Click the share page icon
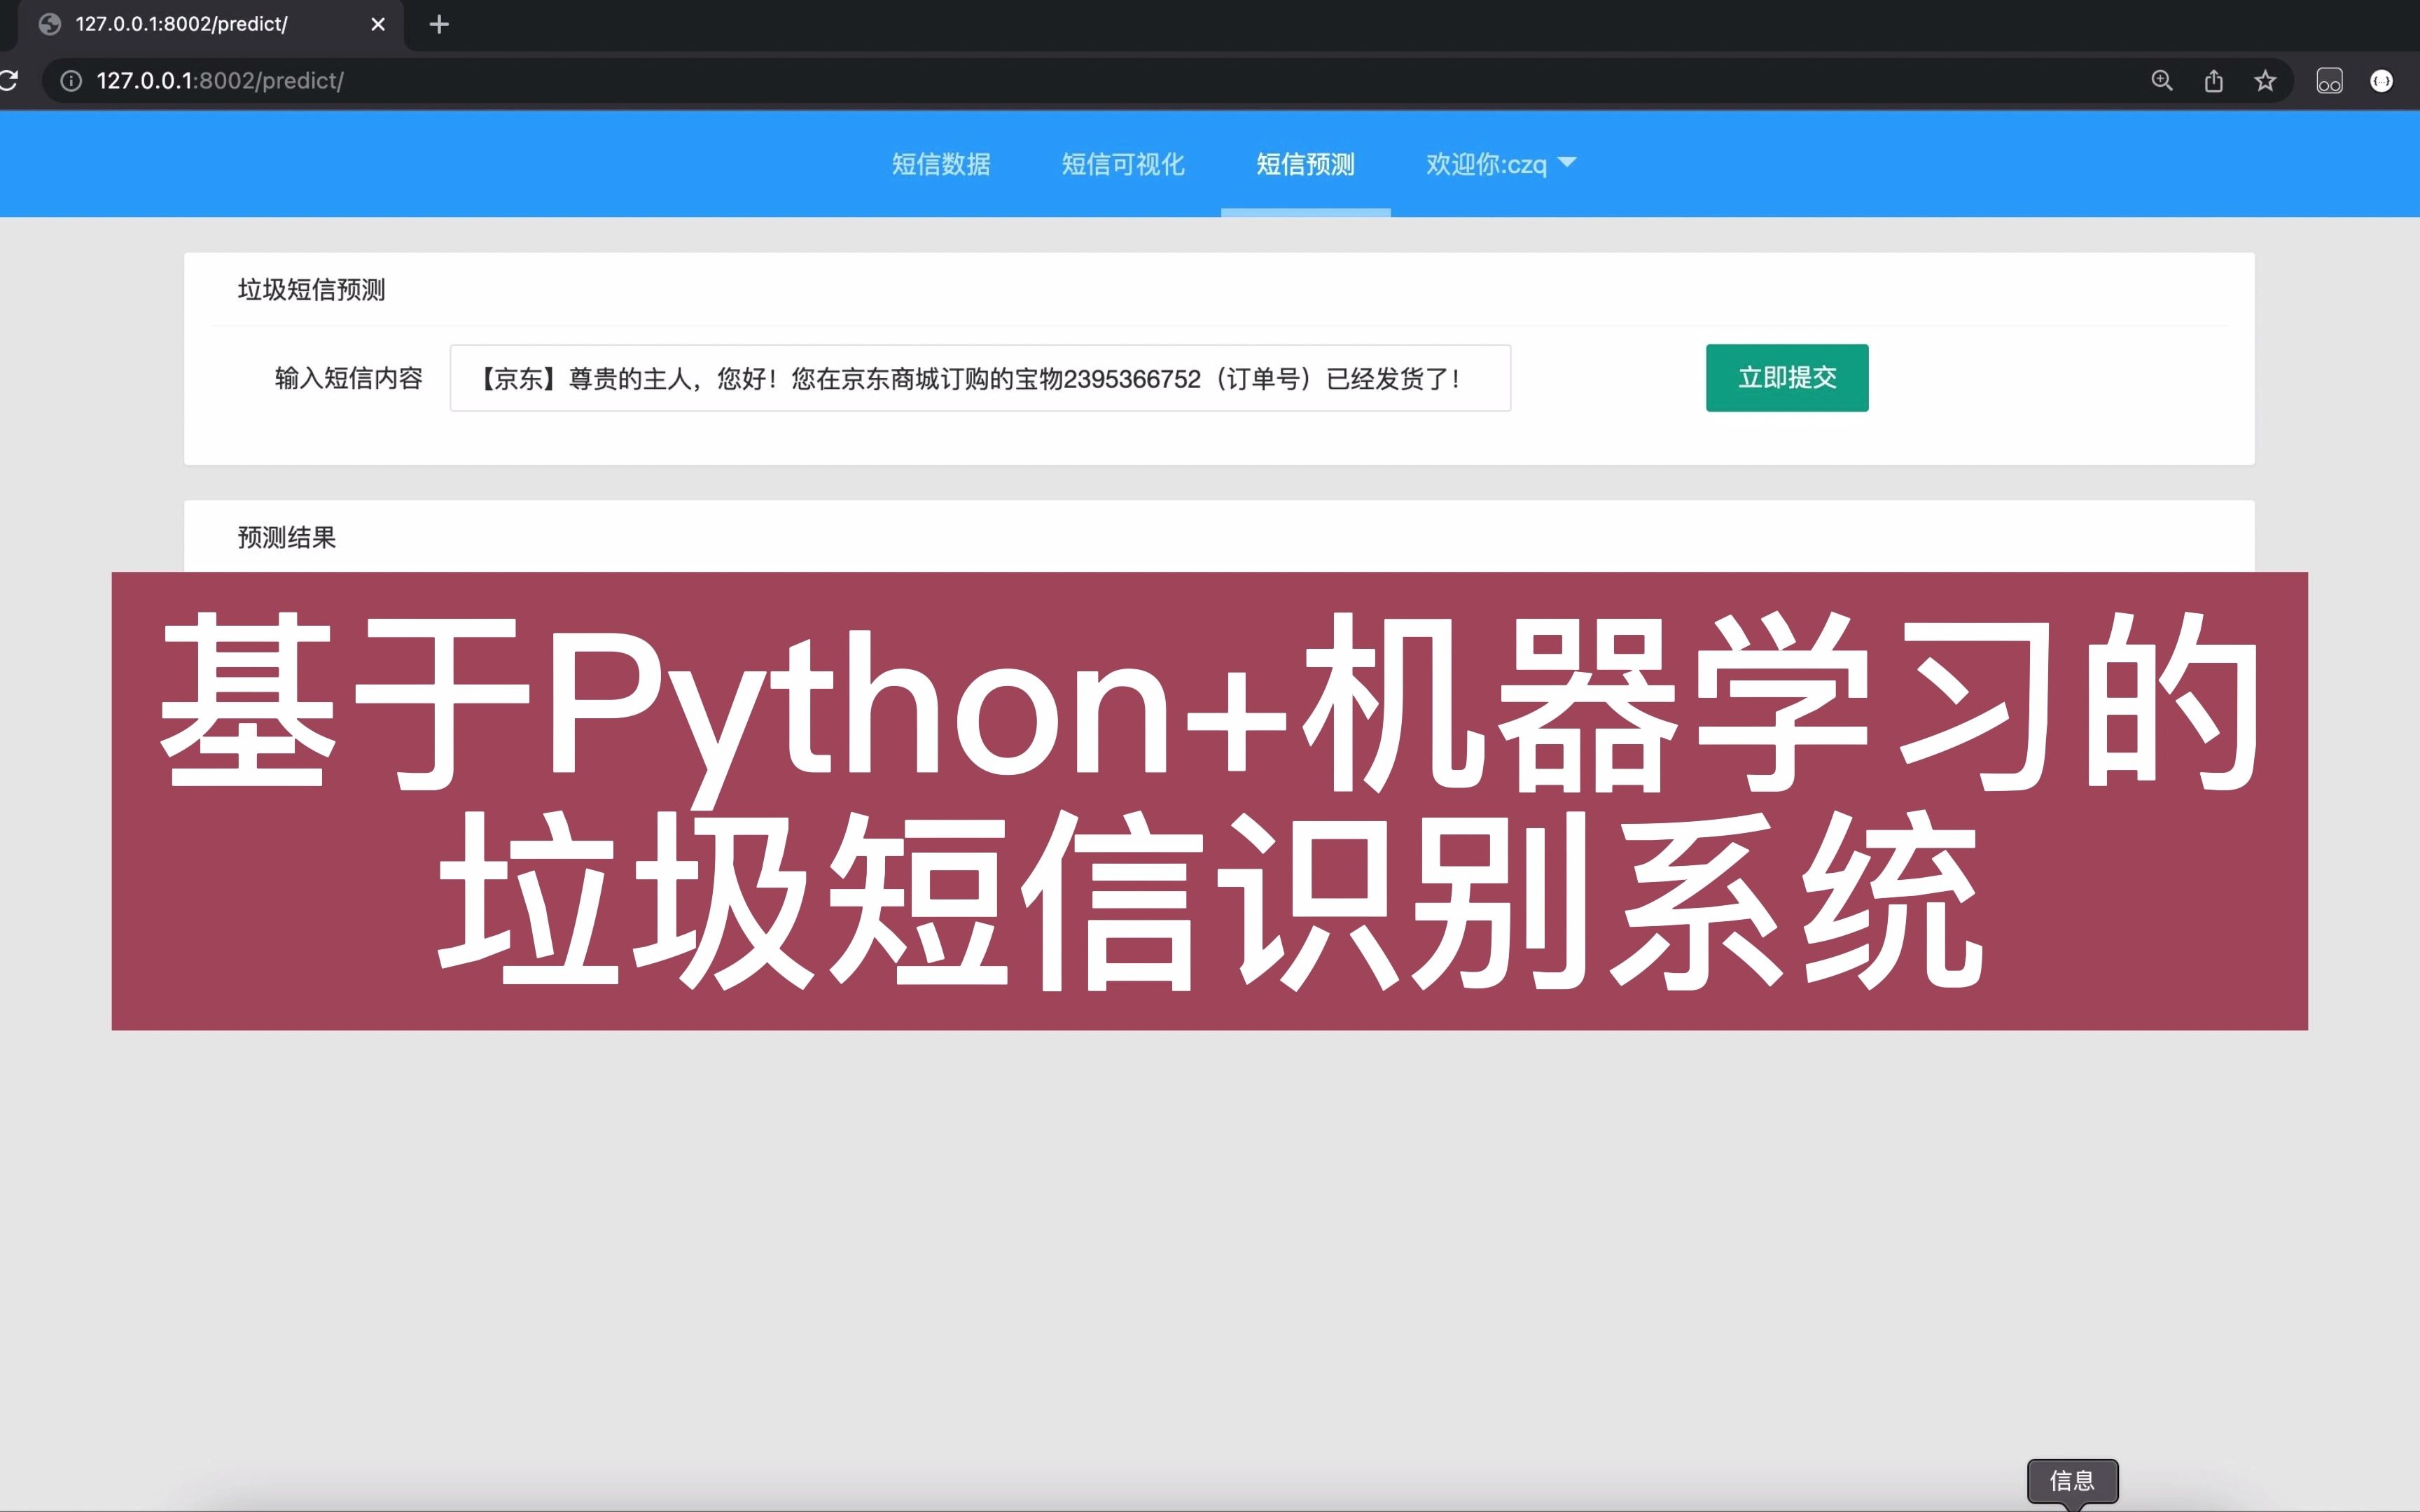The height and width of the screenshot is (1512, 2420). click(x=2214, y=81)
